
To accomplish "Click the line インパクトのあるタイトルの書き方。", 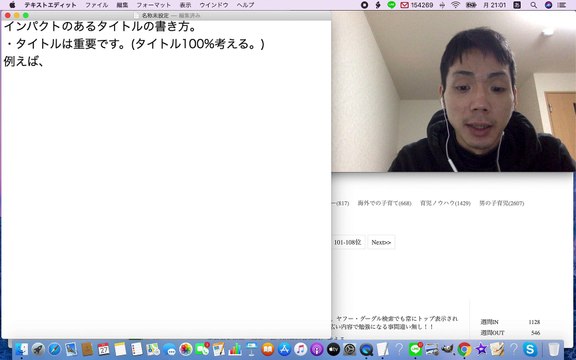I will point(101,27).
